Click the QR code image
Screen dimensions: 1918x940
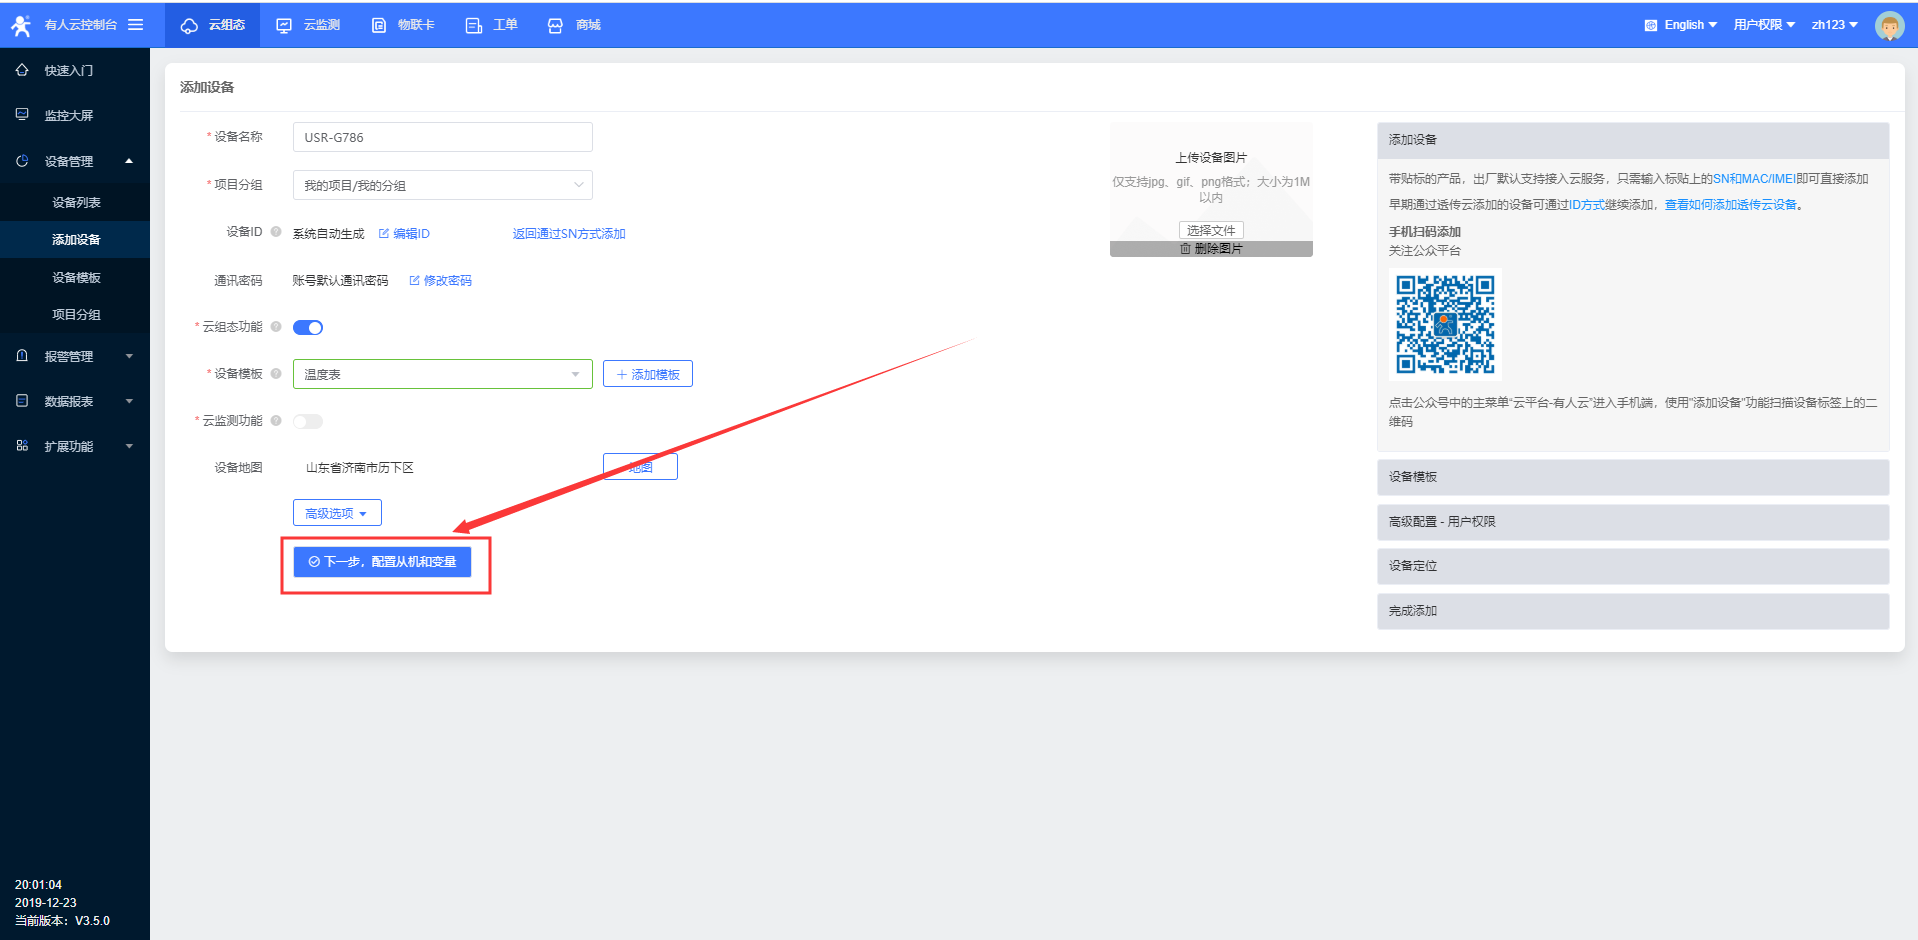(x=1445, y=324)
